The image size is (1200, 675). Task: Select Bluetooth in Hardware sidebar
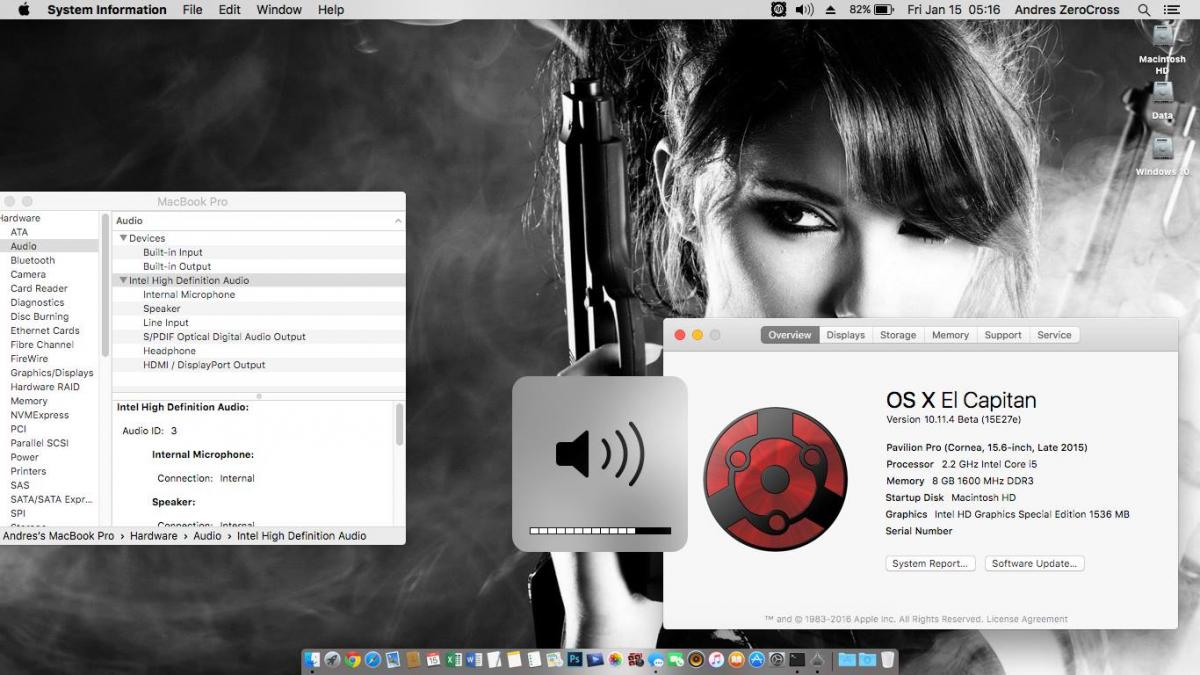(x=32, y=260)
